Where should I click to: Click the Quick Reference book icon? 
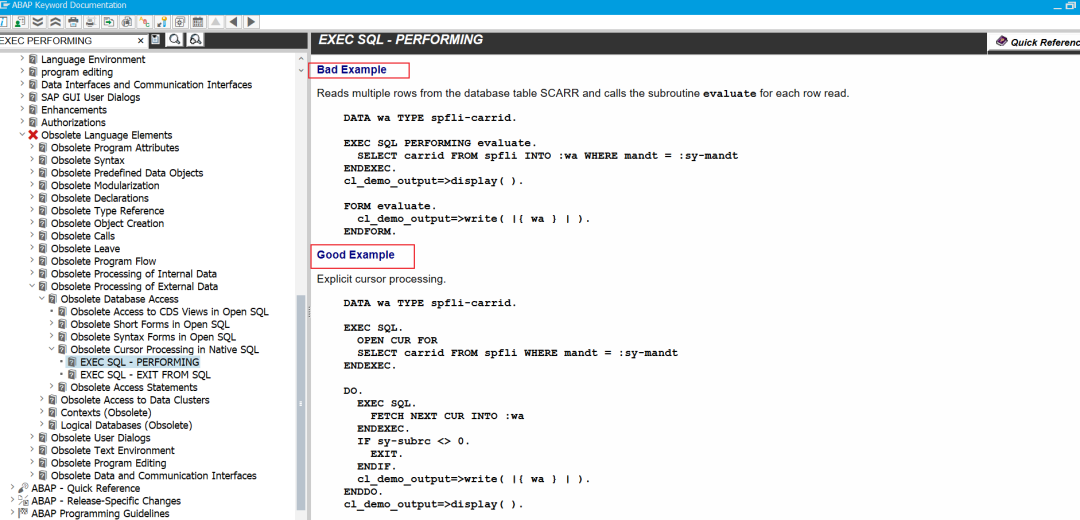tap(1001, 42)
